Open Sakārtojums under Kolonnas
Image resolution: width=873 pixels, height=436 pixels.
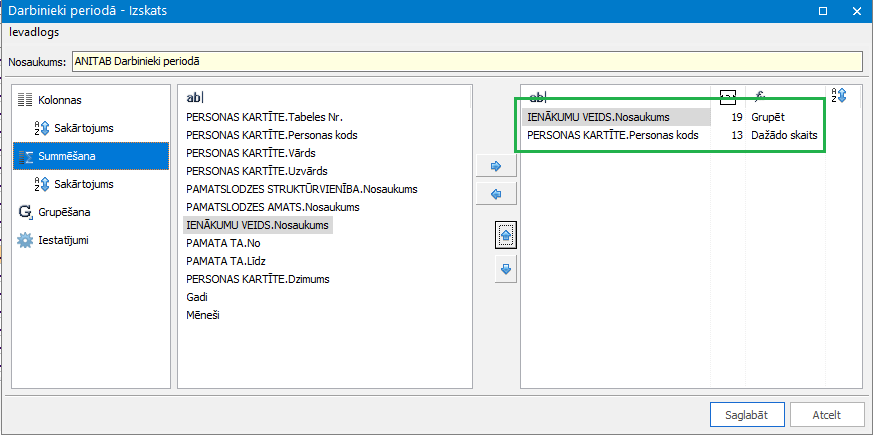84,128
